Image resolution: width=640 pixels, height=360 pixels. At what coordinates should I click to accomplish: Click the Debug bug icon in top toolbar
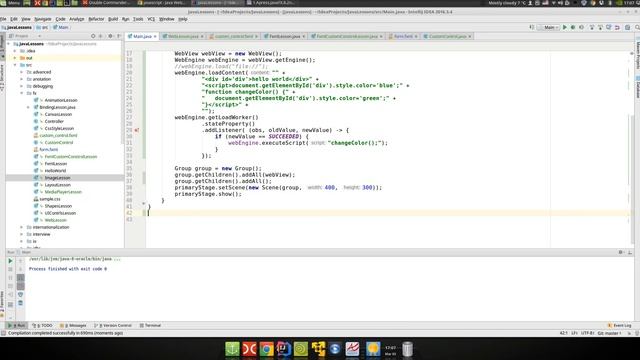pos(573,27)
